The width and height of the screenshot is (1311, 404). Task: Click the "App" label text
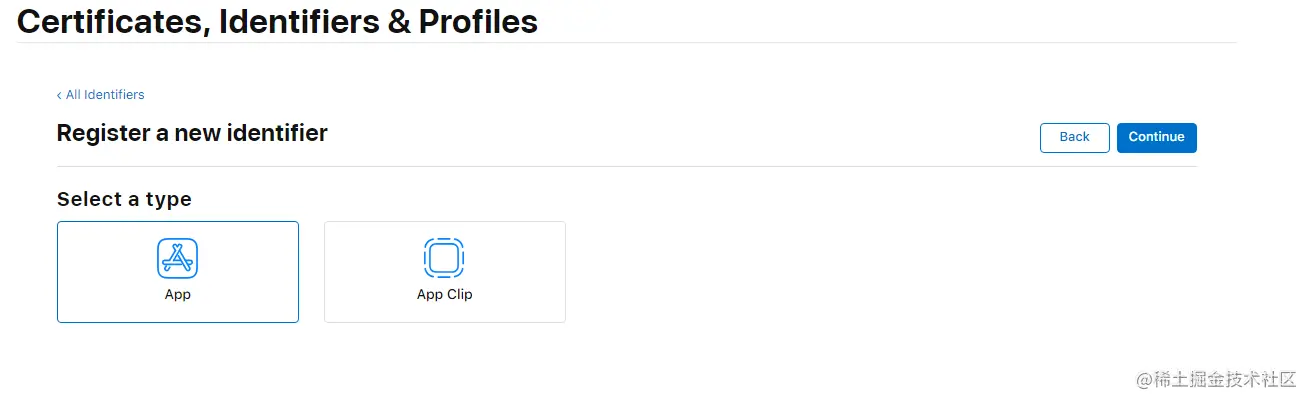coord(178,295)
